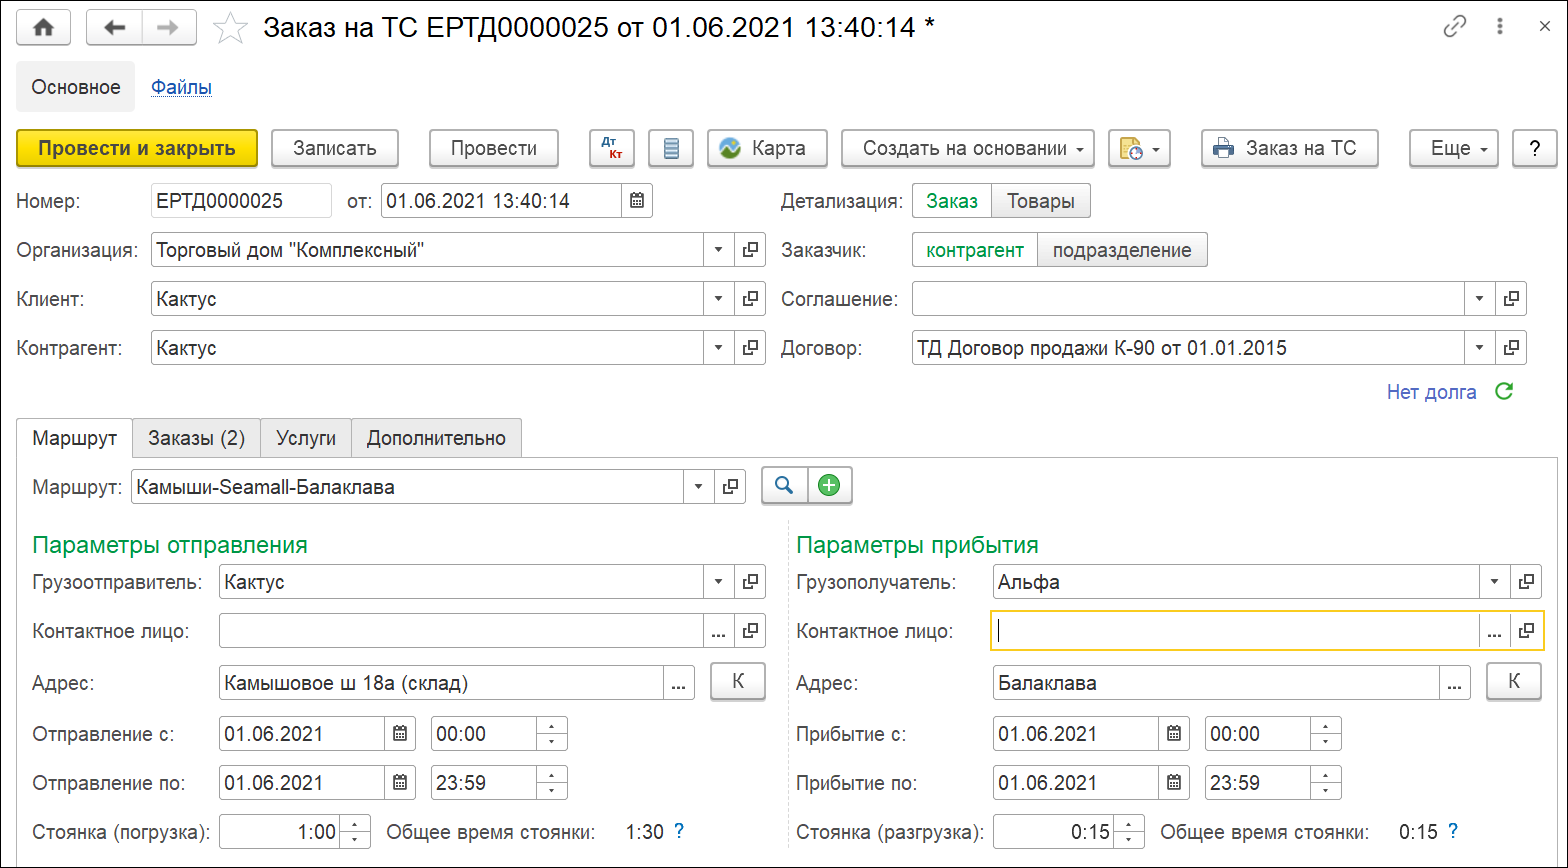Switch to the Заказы (2) tab
The width and height of the screenshot is (1568, 868).
click(196, 438)
